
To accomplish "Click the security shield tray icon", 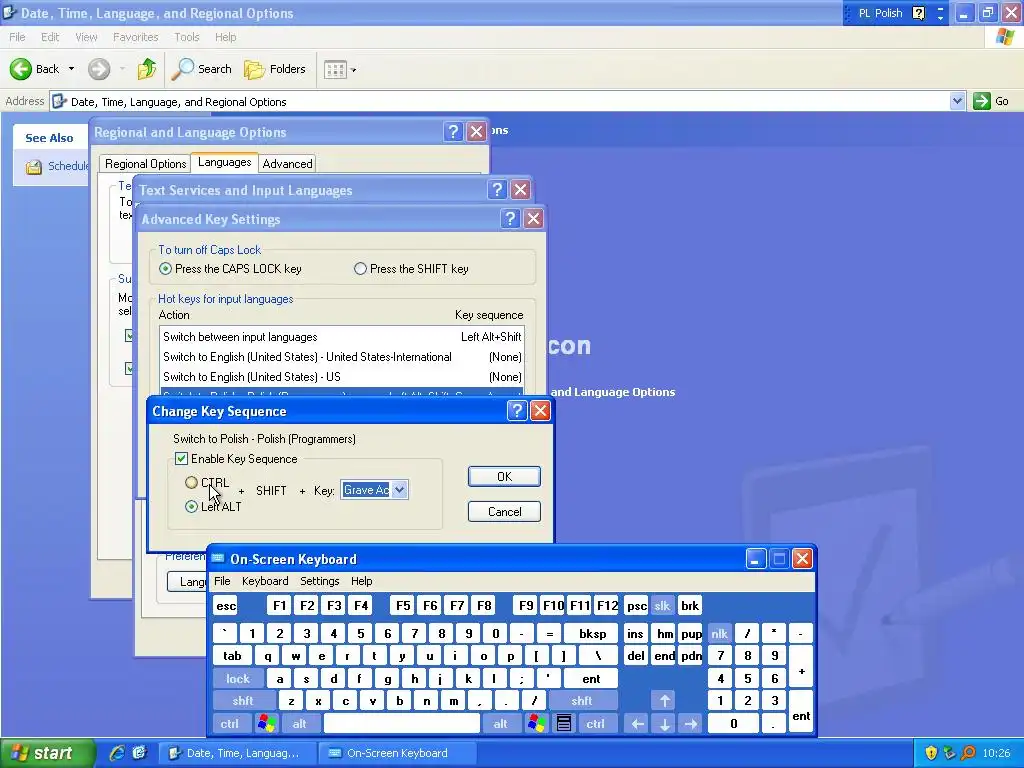I will (x=931, y=753).
